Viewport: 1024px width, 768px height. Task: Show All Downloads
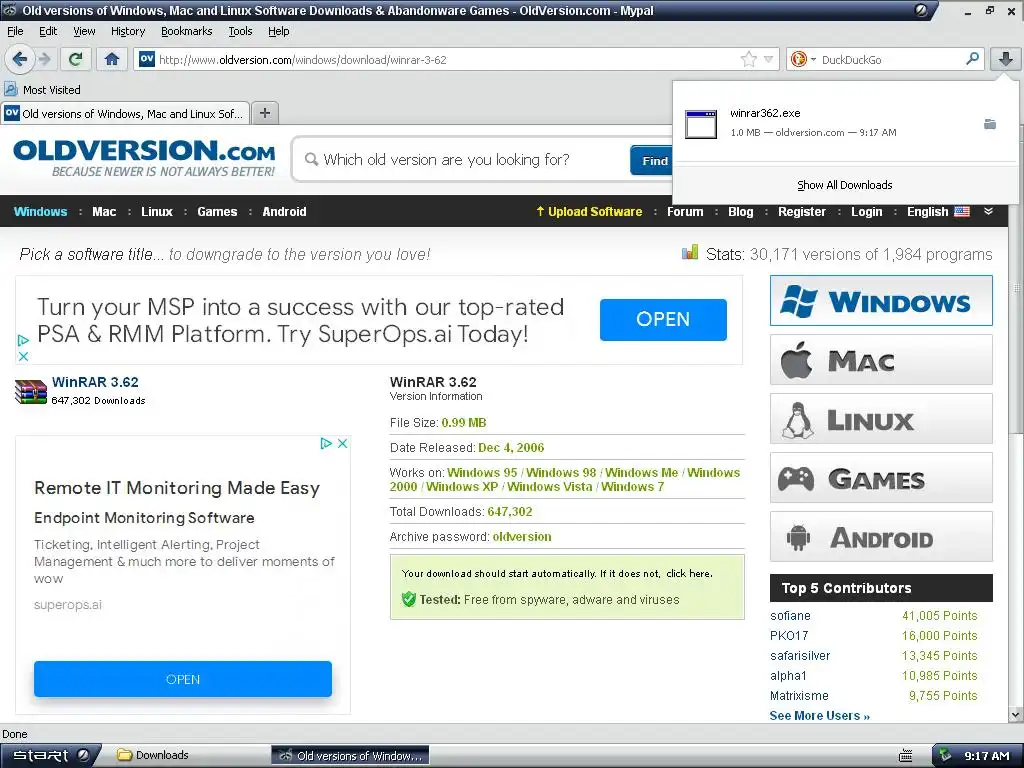click(x=844, y=185)
